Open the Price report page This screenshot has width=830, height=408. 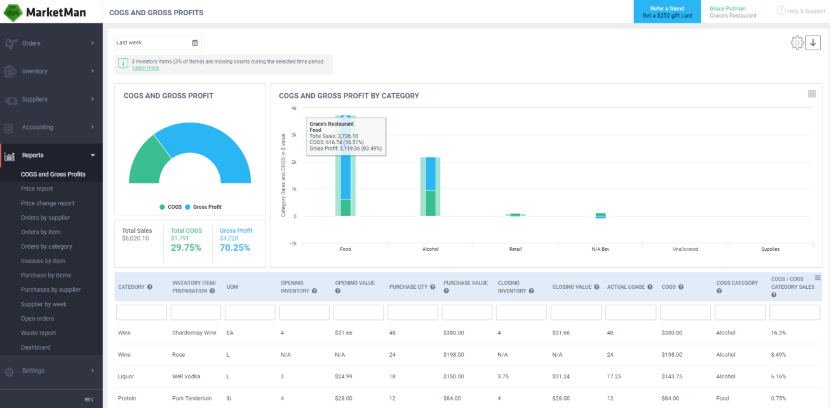click(x=37, y=188)
